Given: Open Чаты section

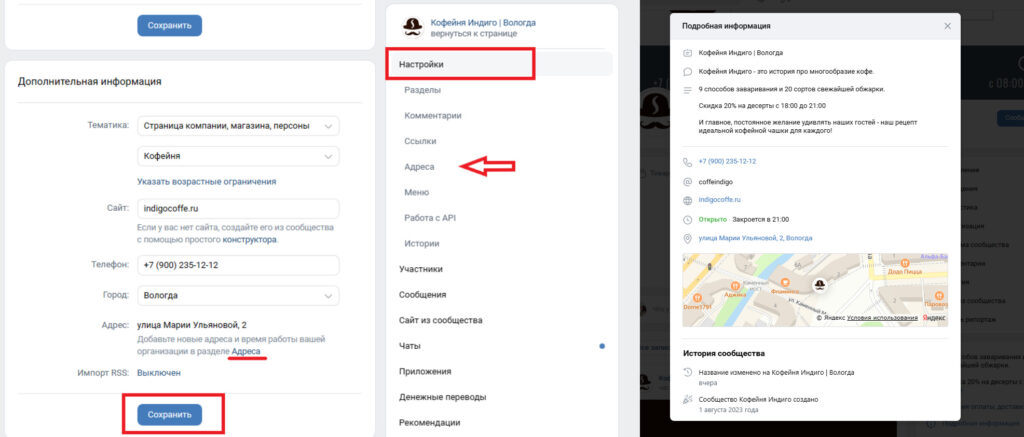Looking at the screenshot, I should 409,346.
